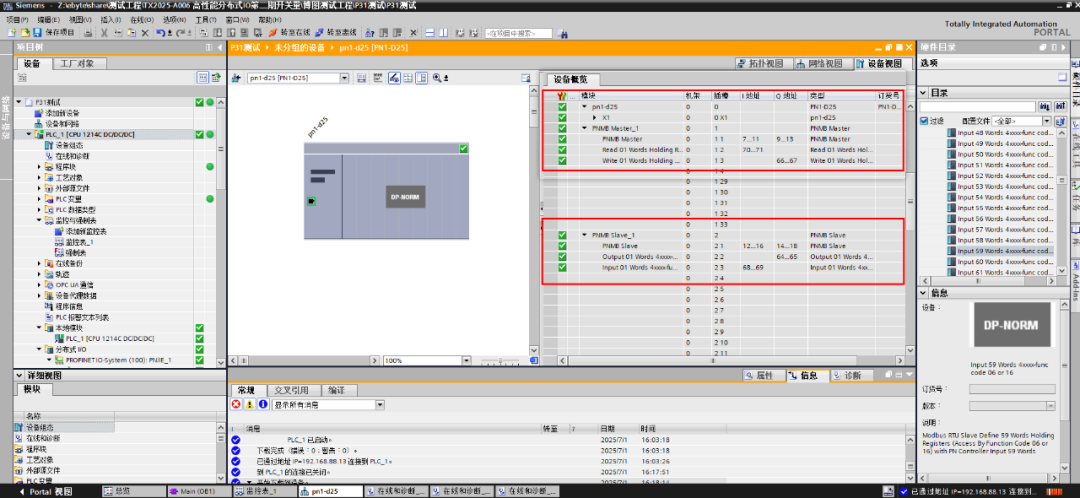Switch to 网络视图 tab
Viewport: 1080px width, 498px height.
pyautogui.click(x=820, y=63)
